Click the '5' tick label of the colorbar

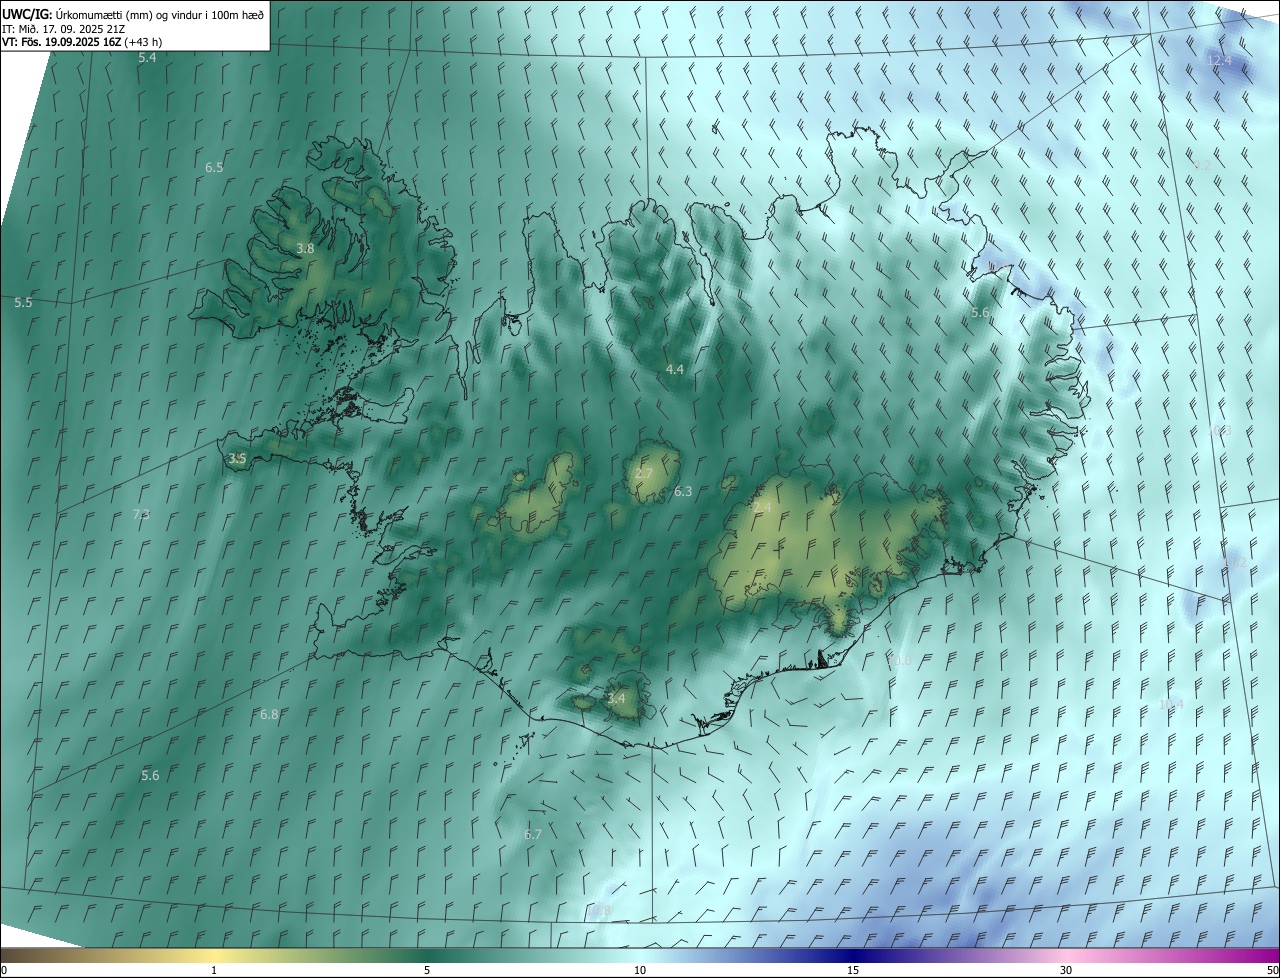[427, 970]
